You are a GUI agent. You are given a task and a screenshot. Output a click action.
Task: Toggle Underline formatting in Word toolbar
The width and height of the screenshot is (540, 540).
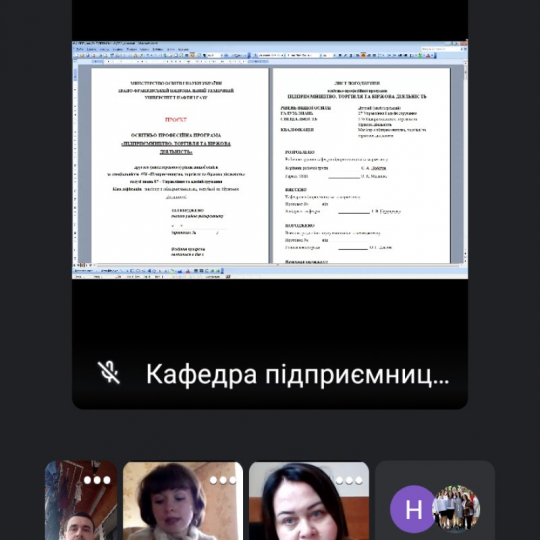click(351, 55)
